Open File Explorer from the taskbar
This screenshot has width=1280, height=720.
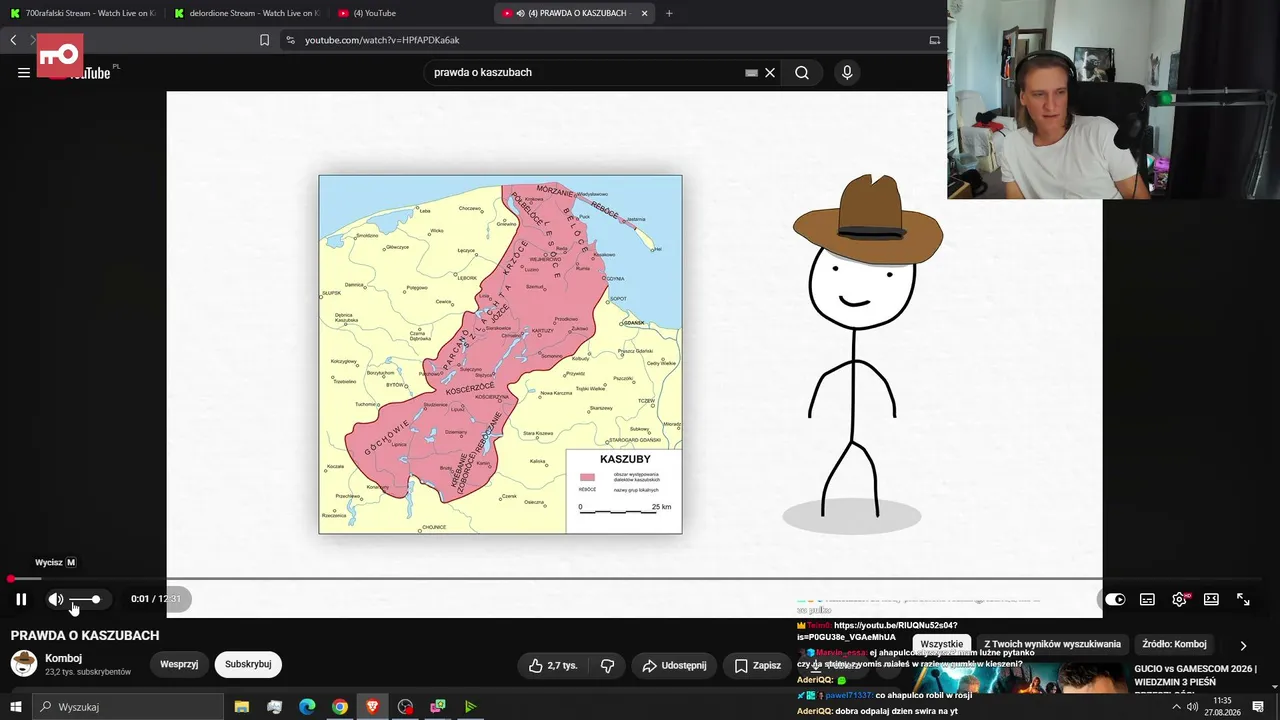coord(241,707)
